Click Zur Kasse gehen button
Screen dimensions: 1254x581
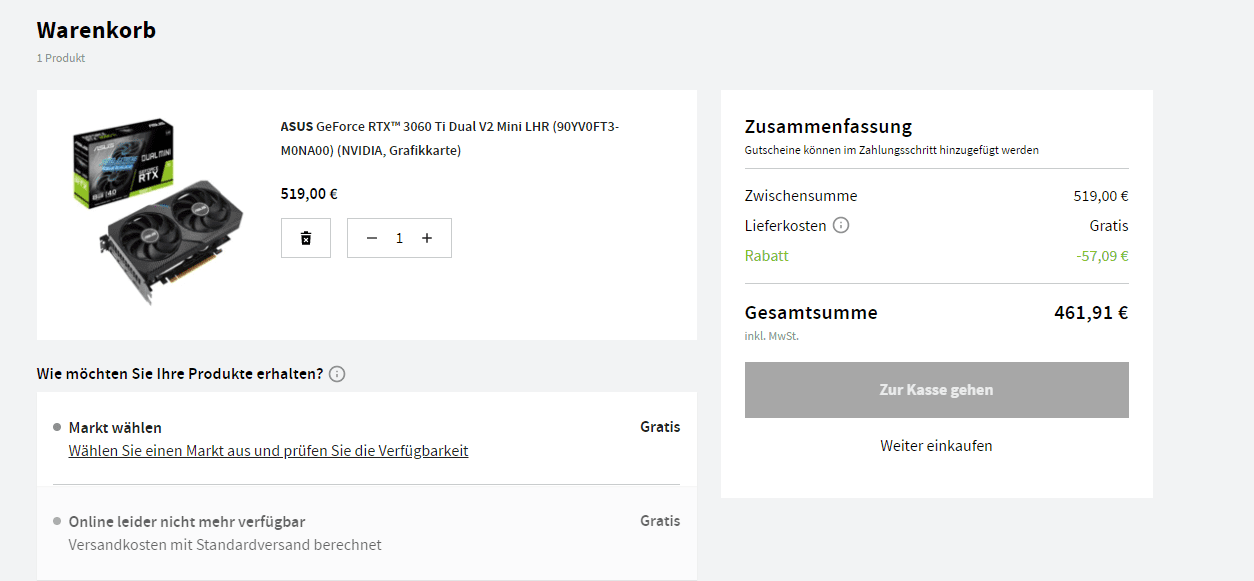[937, 390]
